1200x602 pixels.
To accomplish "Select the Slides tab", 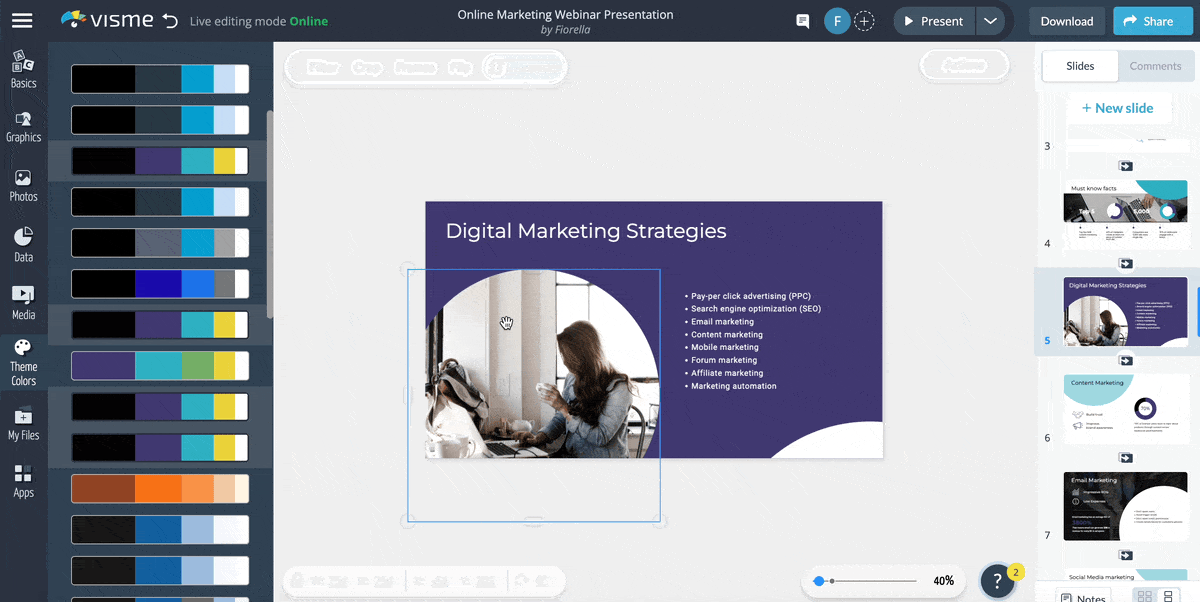I will click(1080, 66).
